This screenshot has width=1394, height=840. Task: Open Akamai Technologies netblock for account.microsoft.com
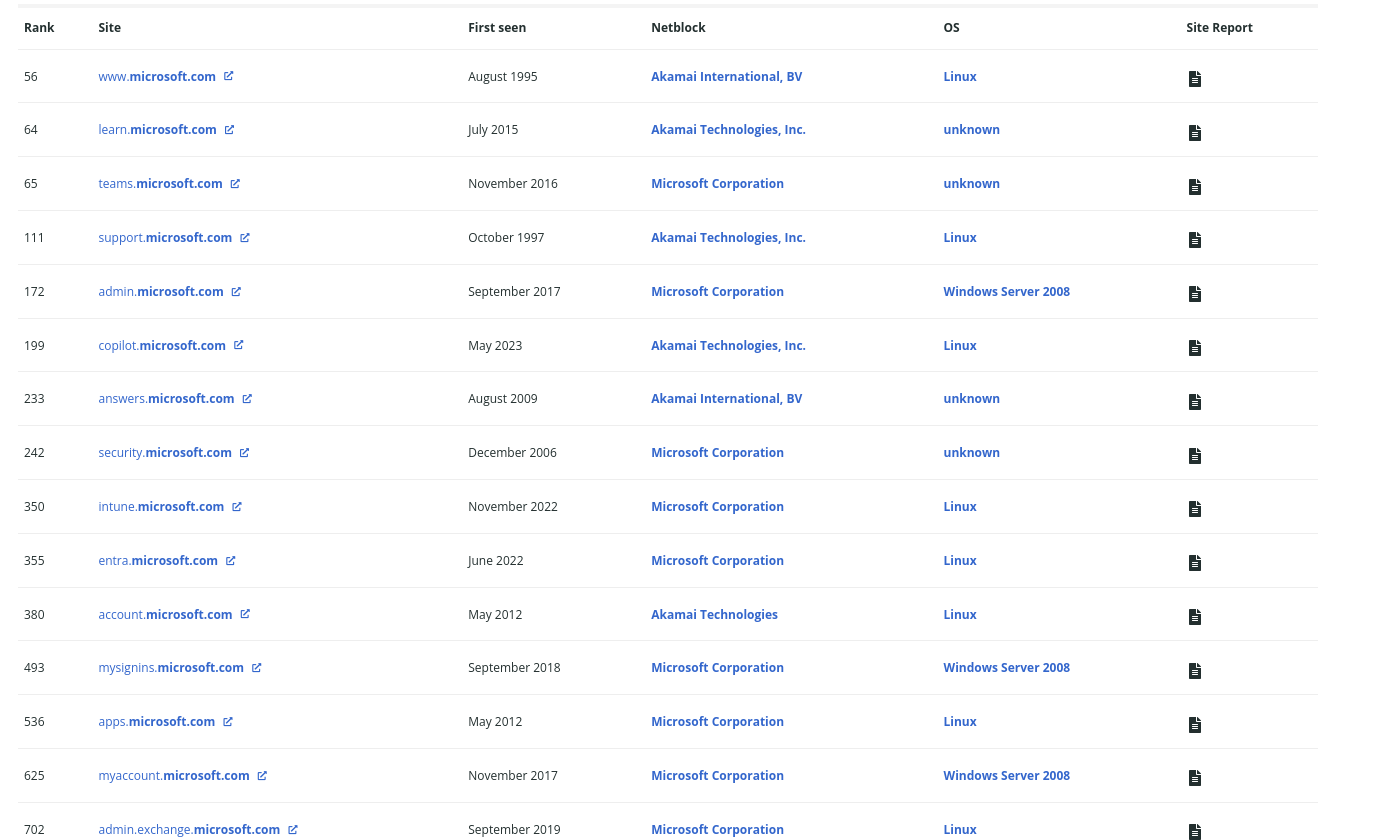[714, 615]
